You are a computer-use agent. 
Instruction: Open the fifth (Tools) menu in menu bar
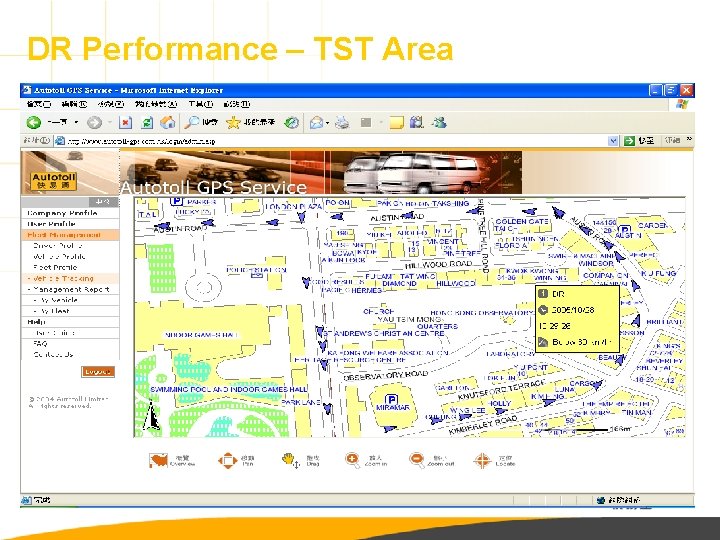click(201, 104)
